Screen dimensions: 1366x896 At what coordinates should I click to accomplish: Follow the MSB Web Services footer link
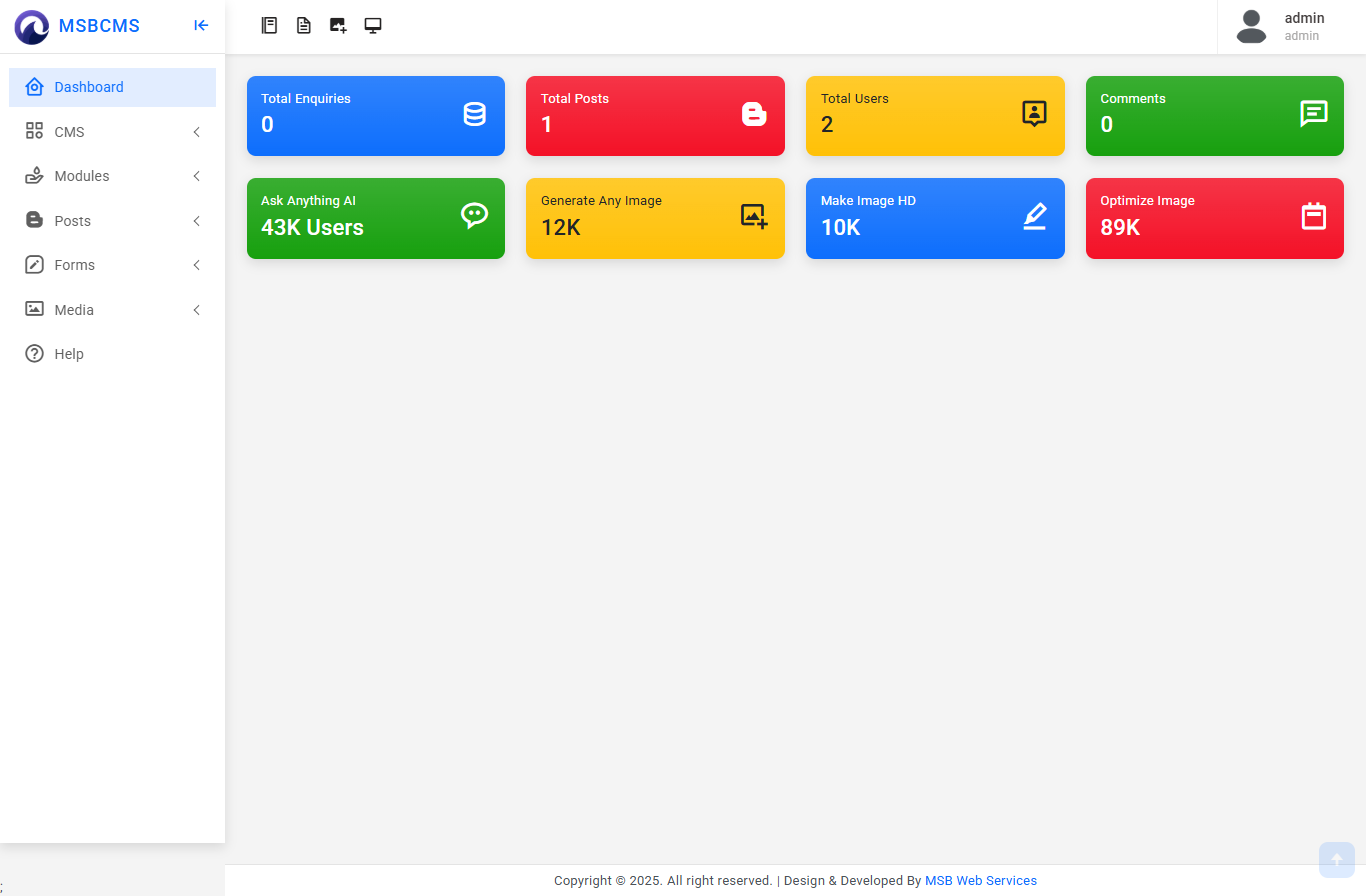tap(980, 881)
